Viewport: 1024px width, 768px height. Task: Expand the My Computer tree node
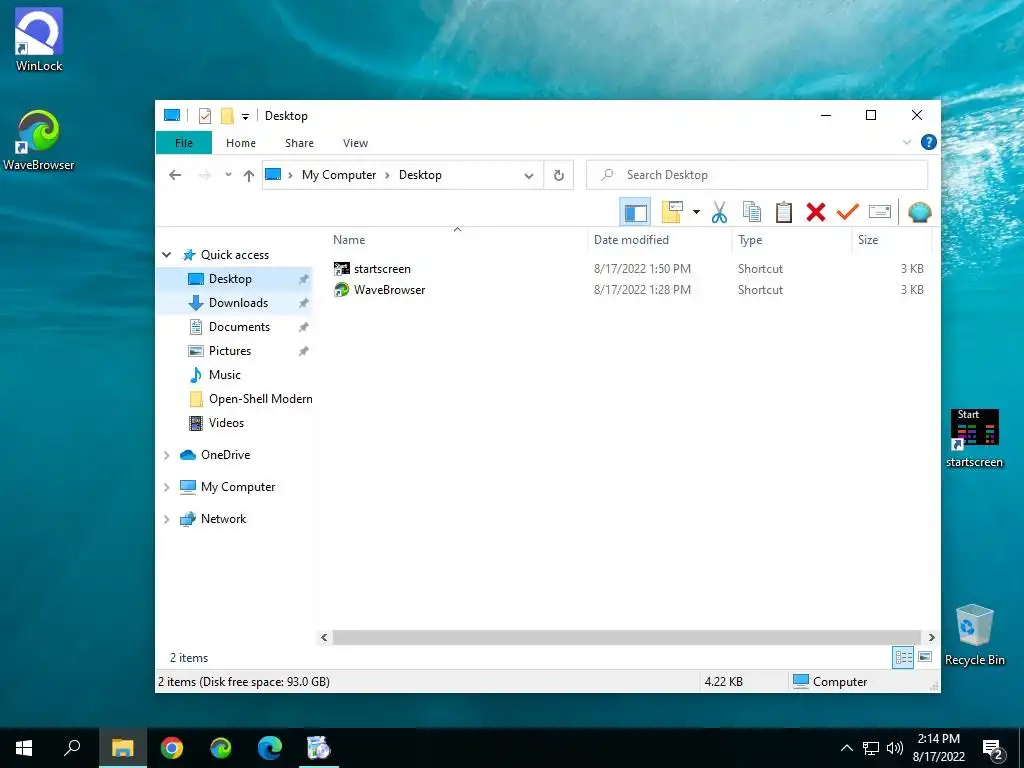point(167,487)
